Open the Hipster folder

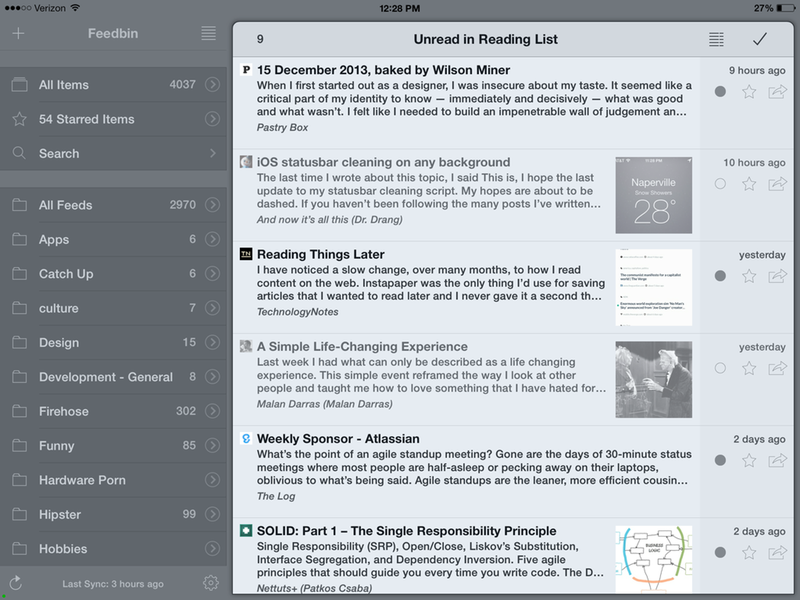click(x=113, y=514)
